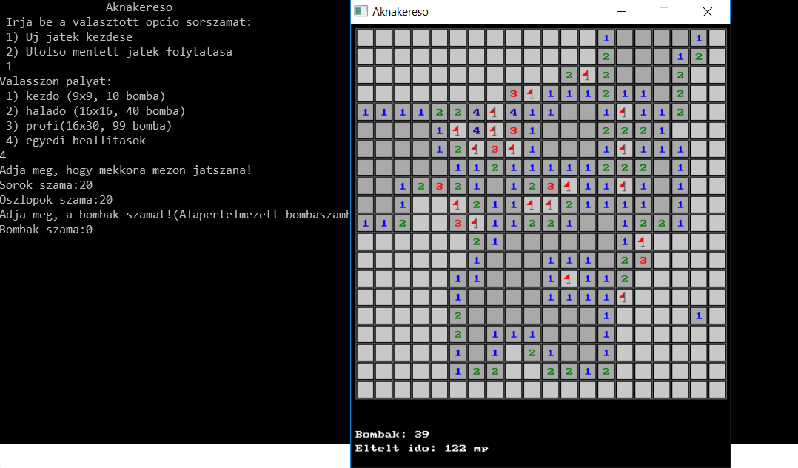The height and width of the screenshot is (468, 798).
Task: Click the "1) Uj jatek kezdese" console option
Action: [71, 36]
